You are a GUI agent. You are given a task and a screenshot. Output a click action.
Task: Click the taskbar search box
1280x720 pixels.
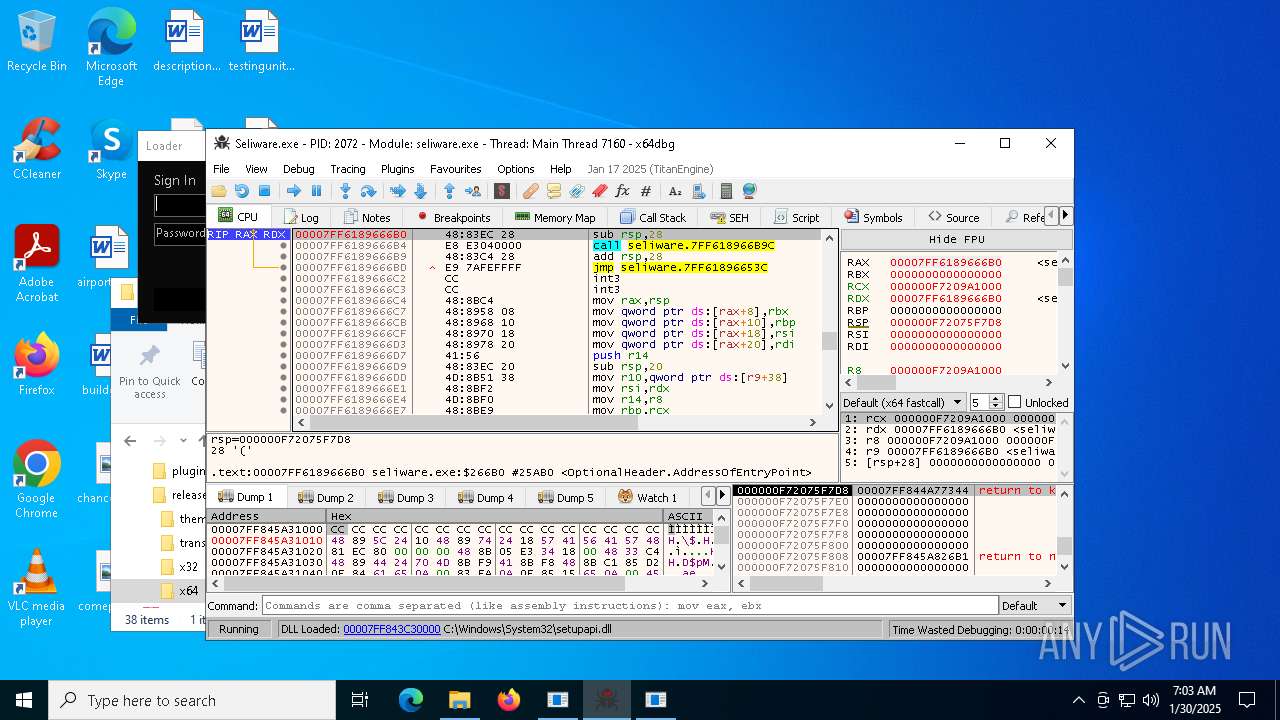pos(192,700)
